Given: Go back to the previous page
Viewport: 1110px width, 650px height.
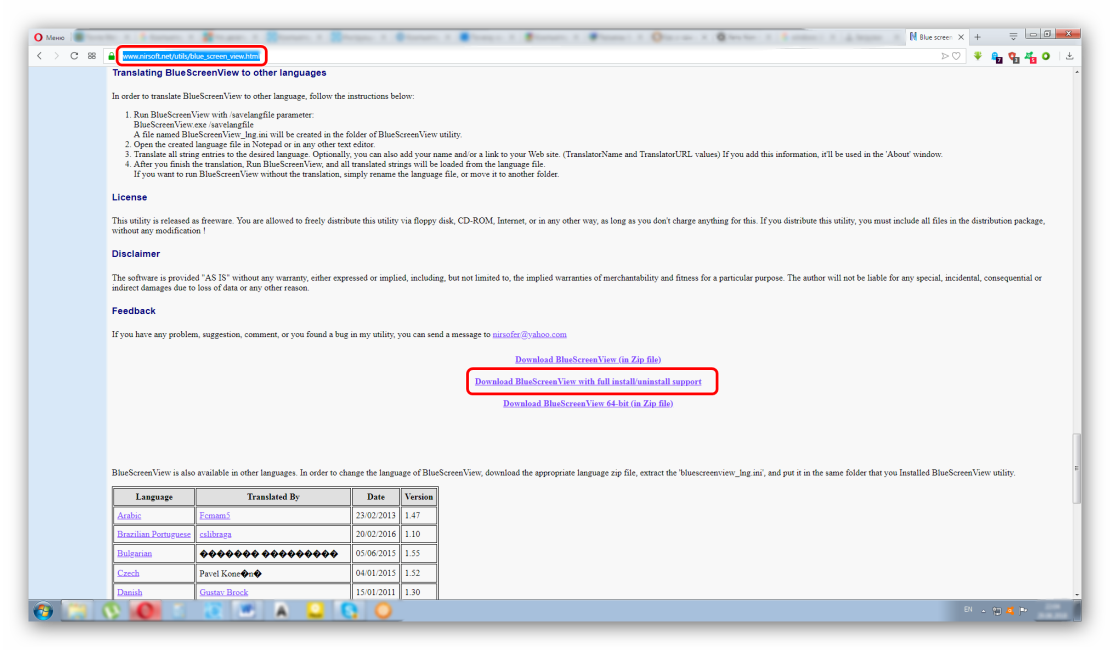Looking at the screenshot, I should [40, 56].
